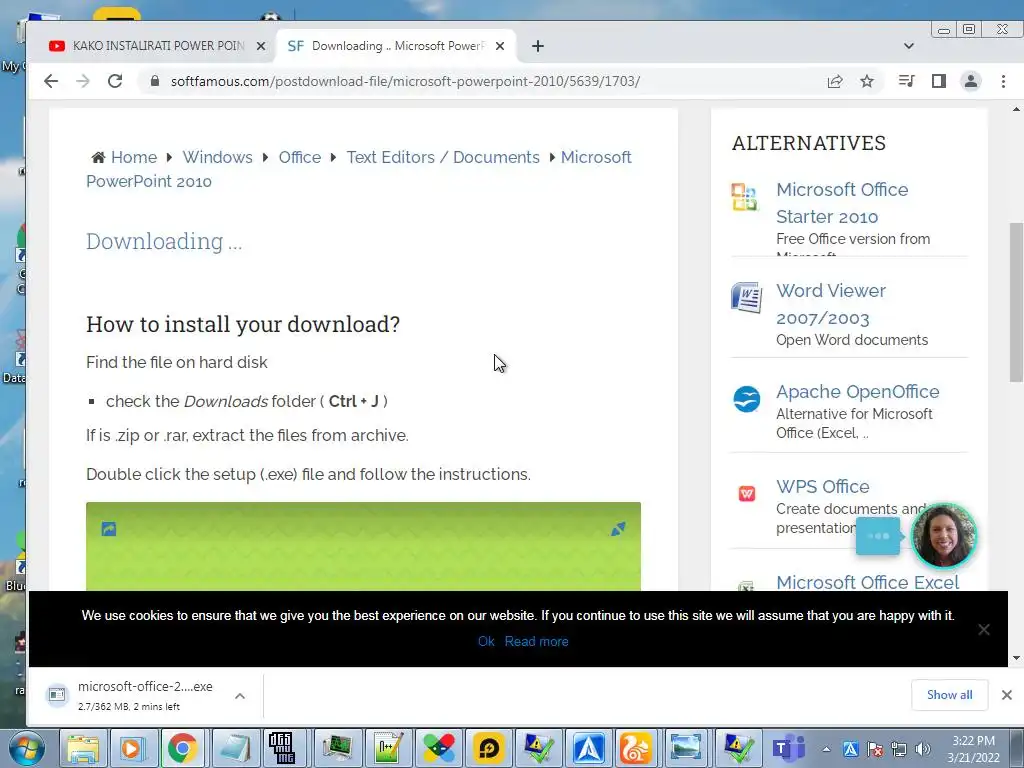Image resolution: width=1024 pixels, height=768 pixels.
Task: Close the YouTube KAKO INSTALIRATI tab
Action: [261, 46]
